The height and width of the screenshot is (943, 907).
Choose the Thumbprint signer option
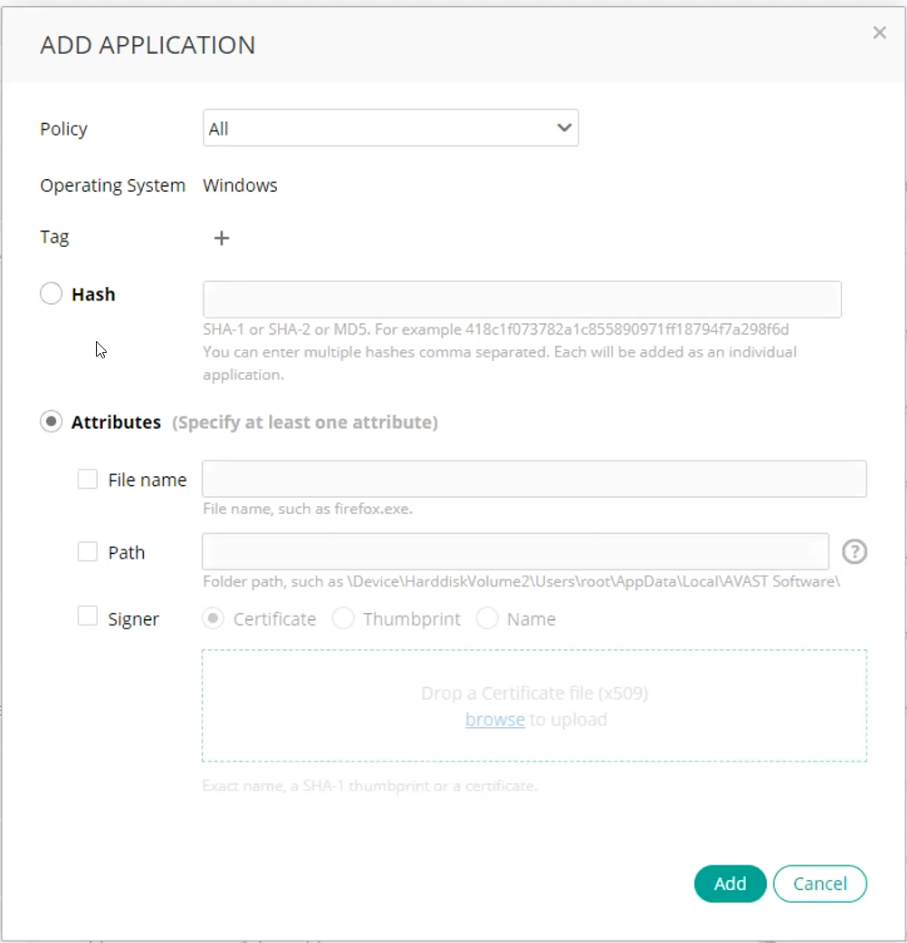[x=343, y=619]
